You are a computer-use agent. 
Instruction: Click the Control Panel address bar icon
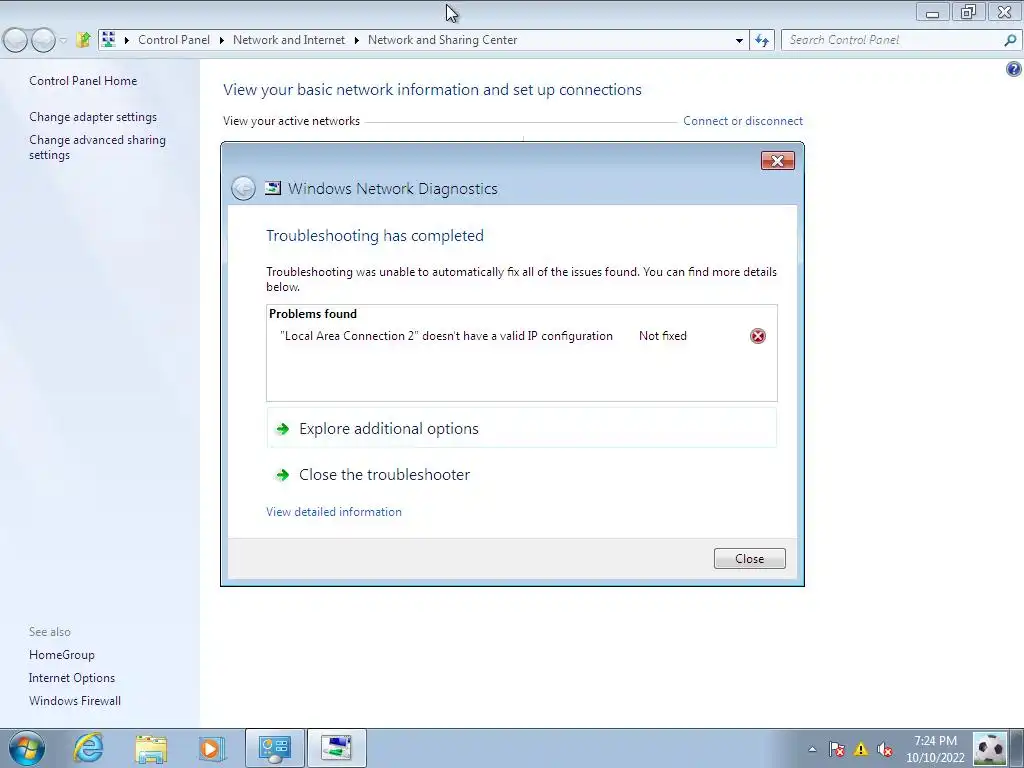pos(108,40)
